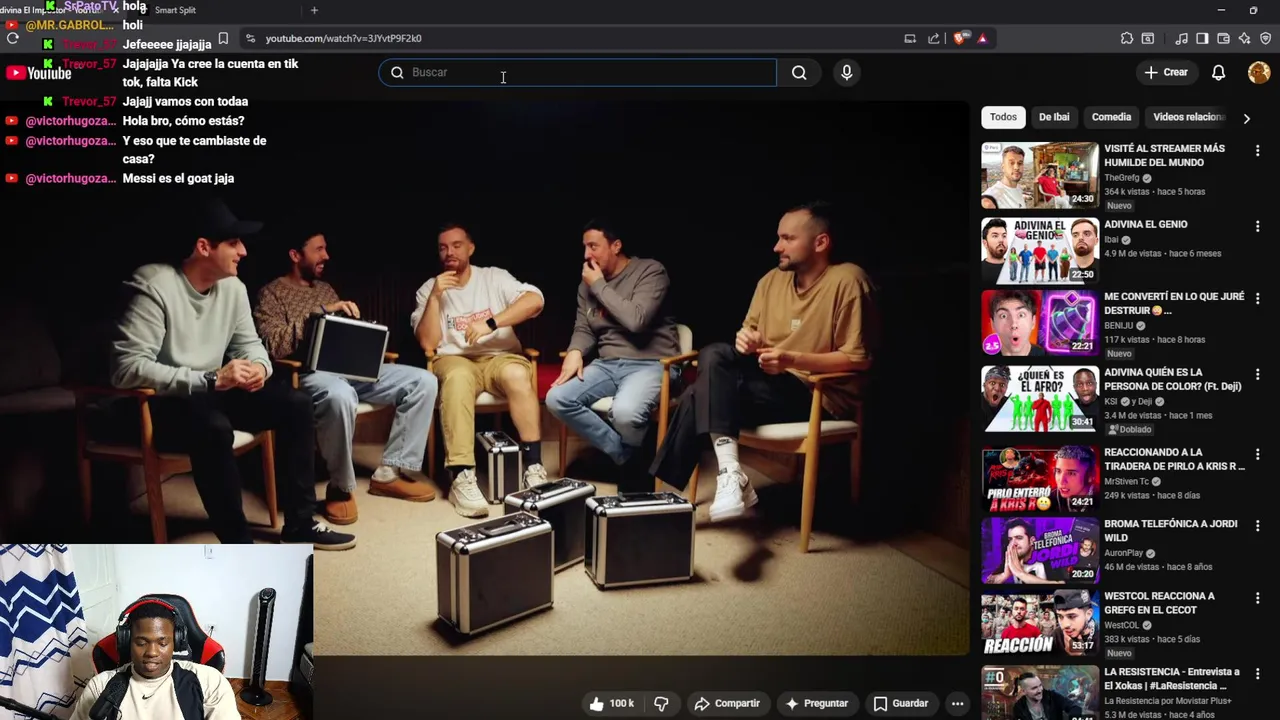Open site settings icon beside the URL
The image size is (1280, 720).
click(x=250, y=38)
